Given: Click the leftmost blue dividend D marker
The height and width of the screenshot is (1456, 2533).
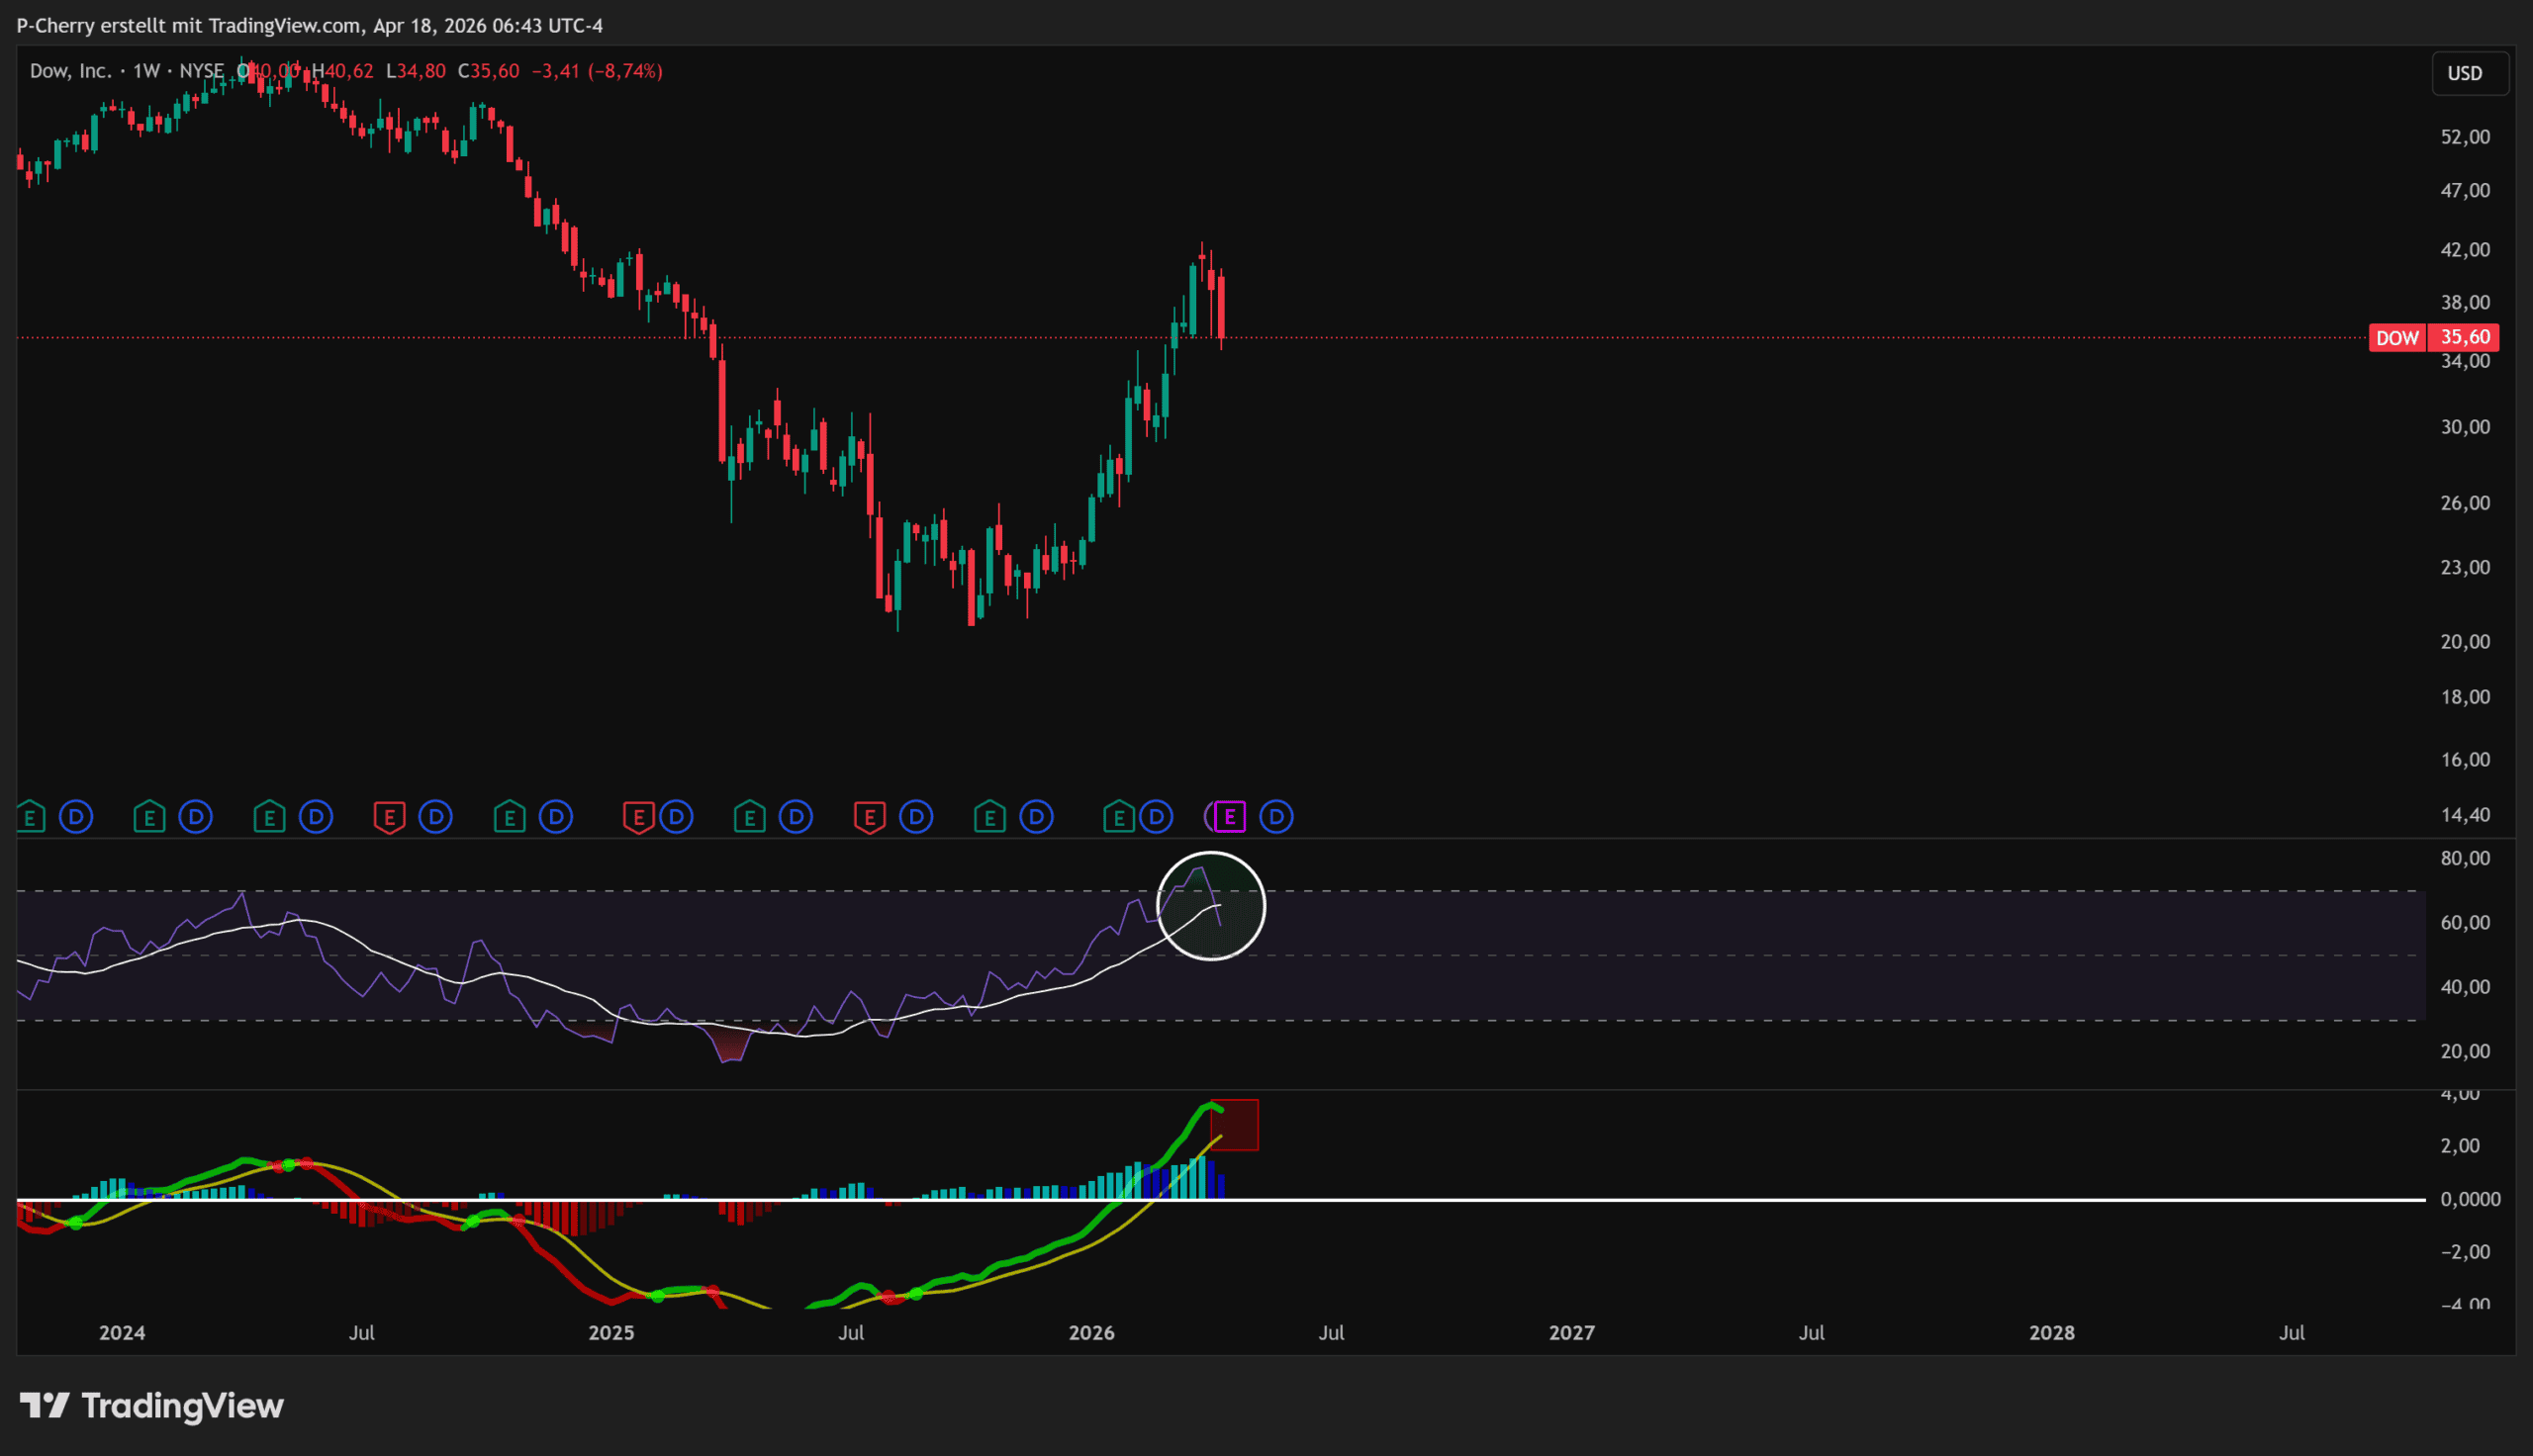Looking at the screenshot, I should click(x=76, y=817).
